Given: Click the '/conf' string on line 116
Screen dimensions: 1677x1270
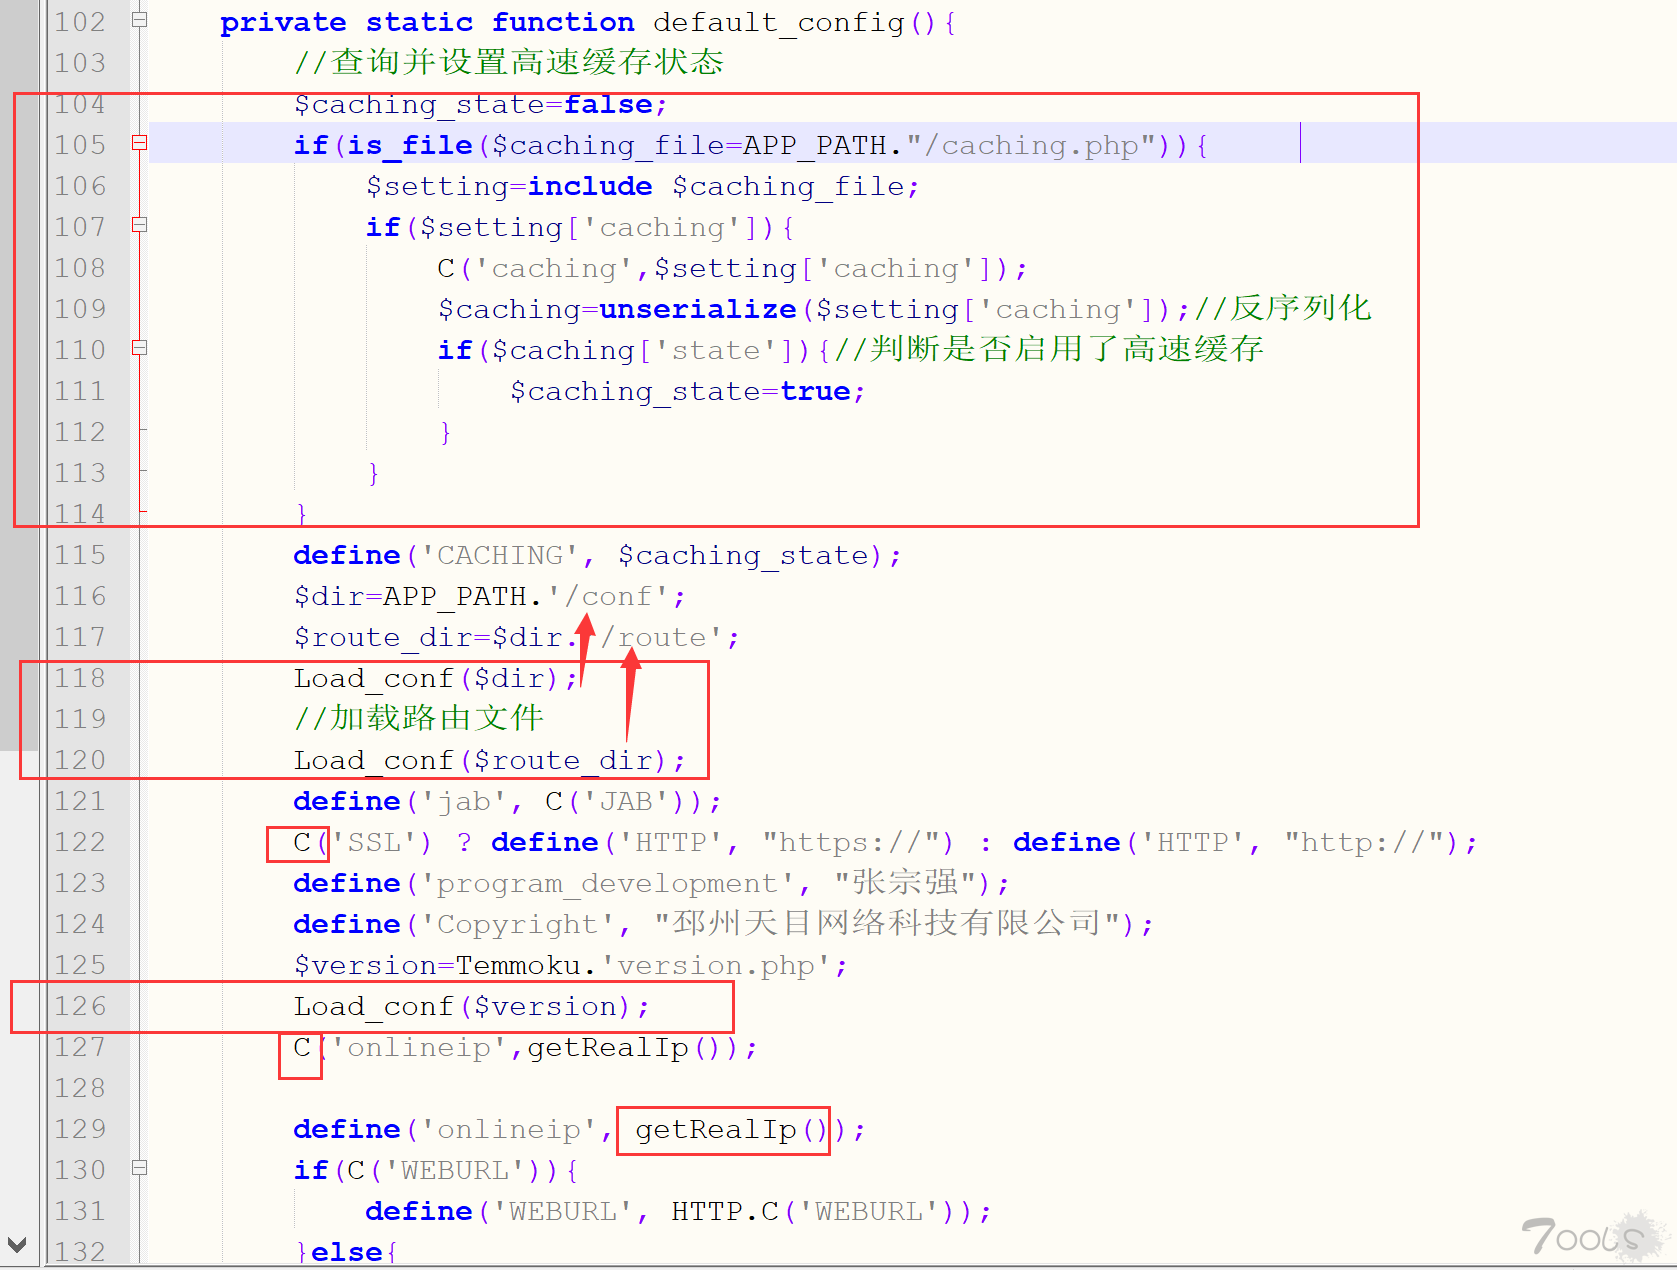Looking at the screenshot, I should [607, 597].
